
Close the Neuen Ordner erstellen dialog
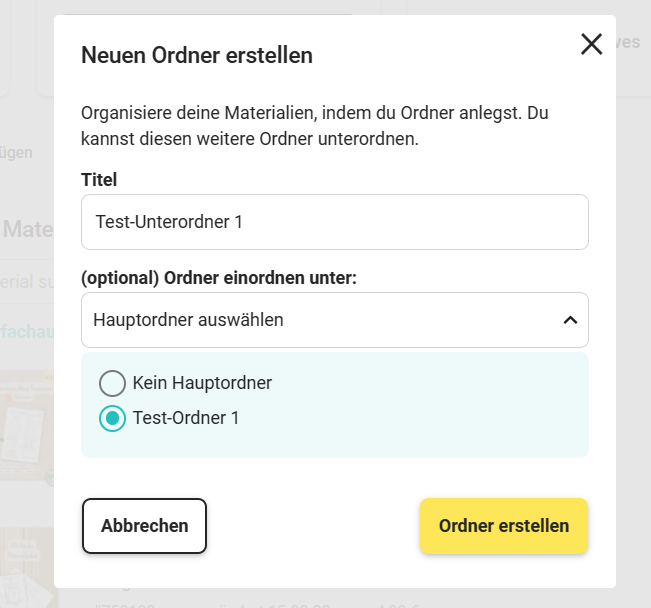pyautogui.click(x=591, y=44)
